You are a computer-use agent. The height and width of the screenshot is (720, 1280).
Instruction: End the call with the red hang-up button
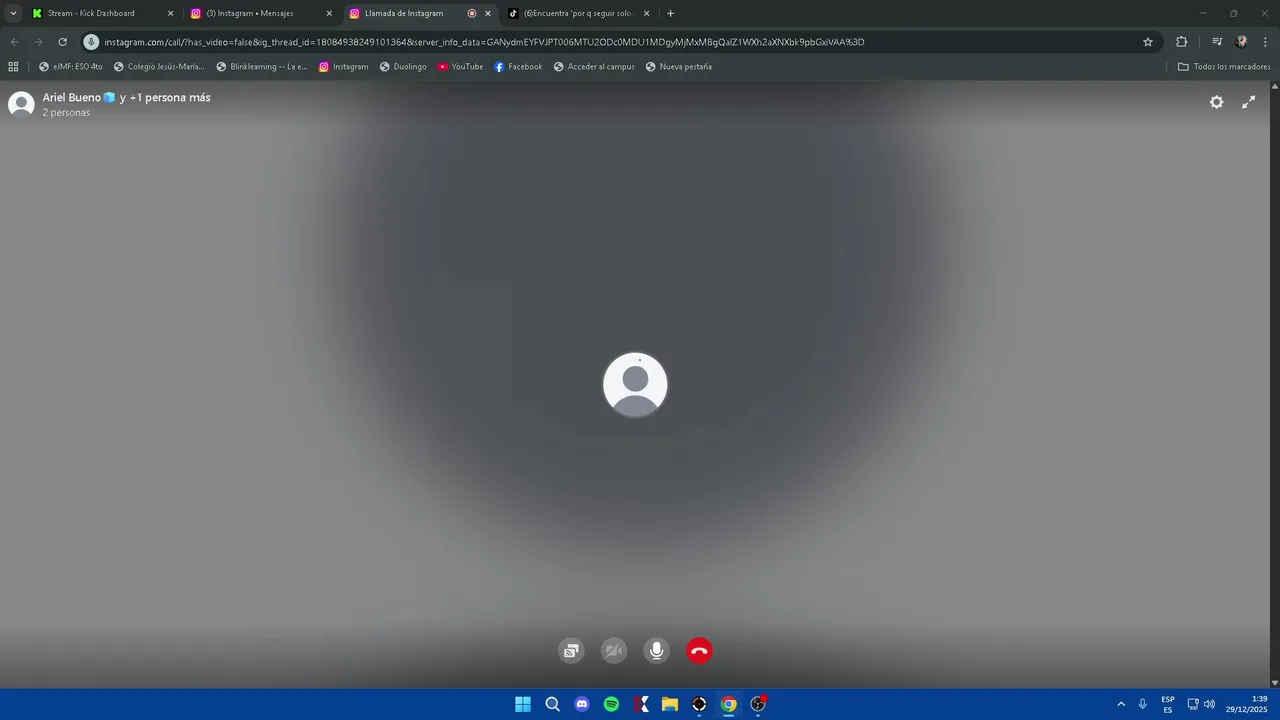699,651
